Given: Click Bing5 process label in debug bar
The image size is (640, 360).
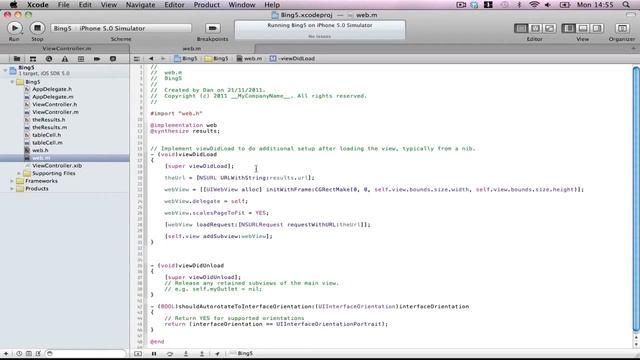Looking at the screenshot, I should click(x=241, y=353).
